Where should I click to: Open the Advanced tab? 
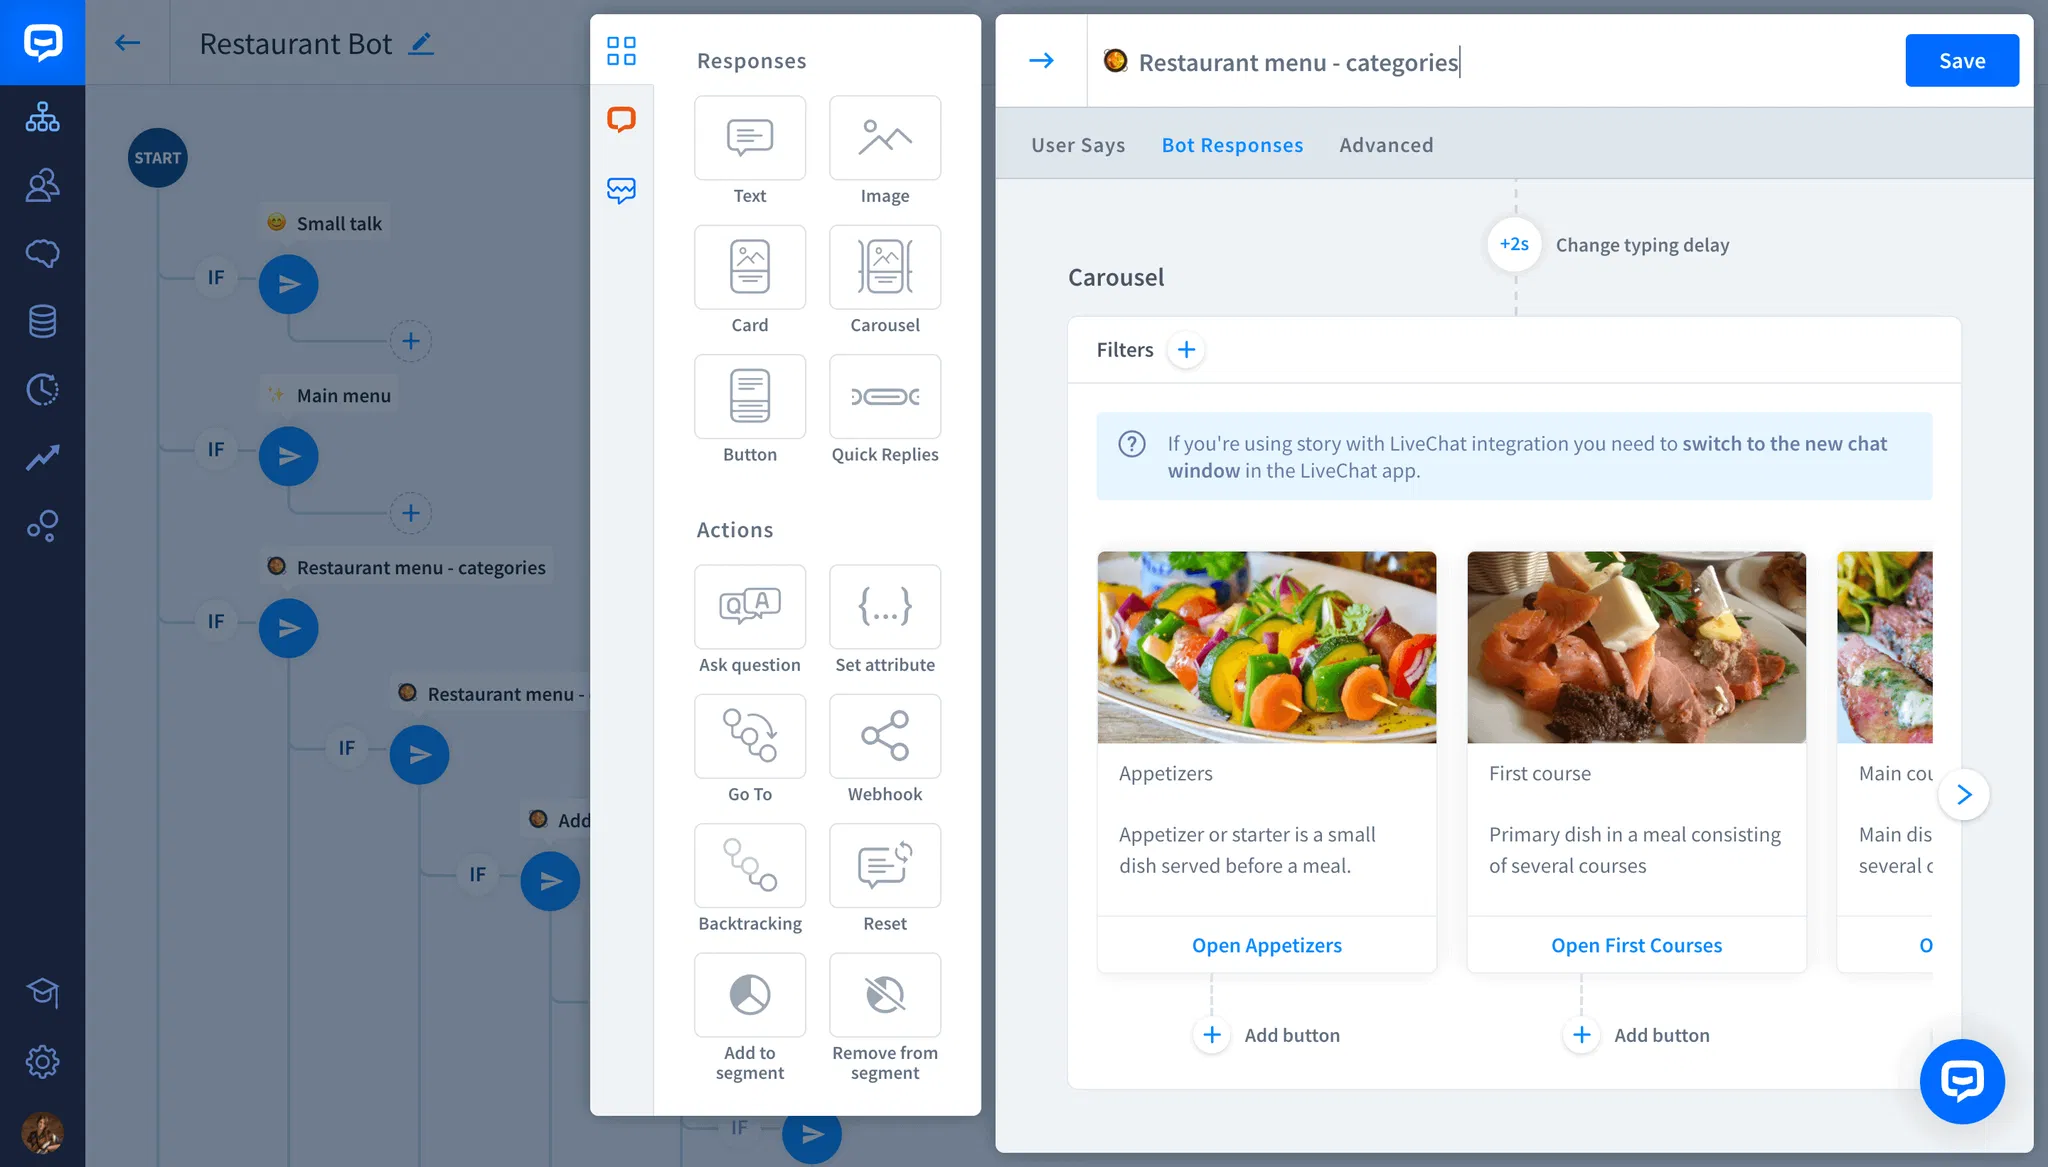click(x=1386, y=145)
